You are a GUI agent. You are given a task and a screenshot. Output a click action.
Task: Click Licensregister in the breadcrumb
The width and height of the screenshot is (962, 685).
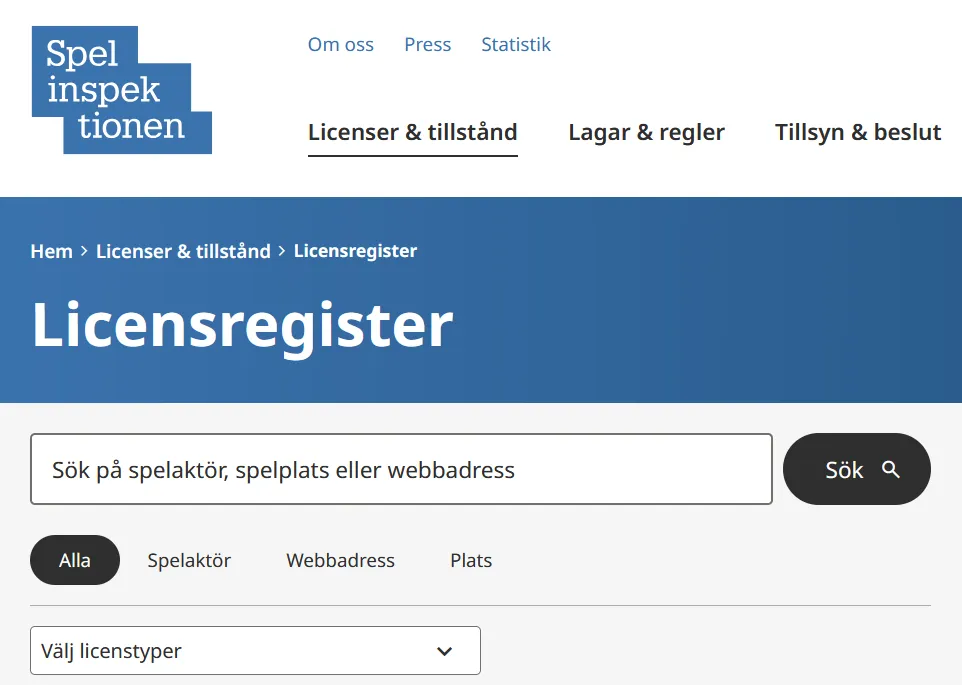coord(355,251)
